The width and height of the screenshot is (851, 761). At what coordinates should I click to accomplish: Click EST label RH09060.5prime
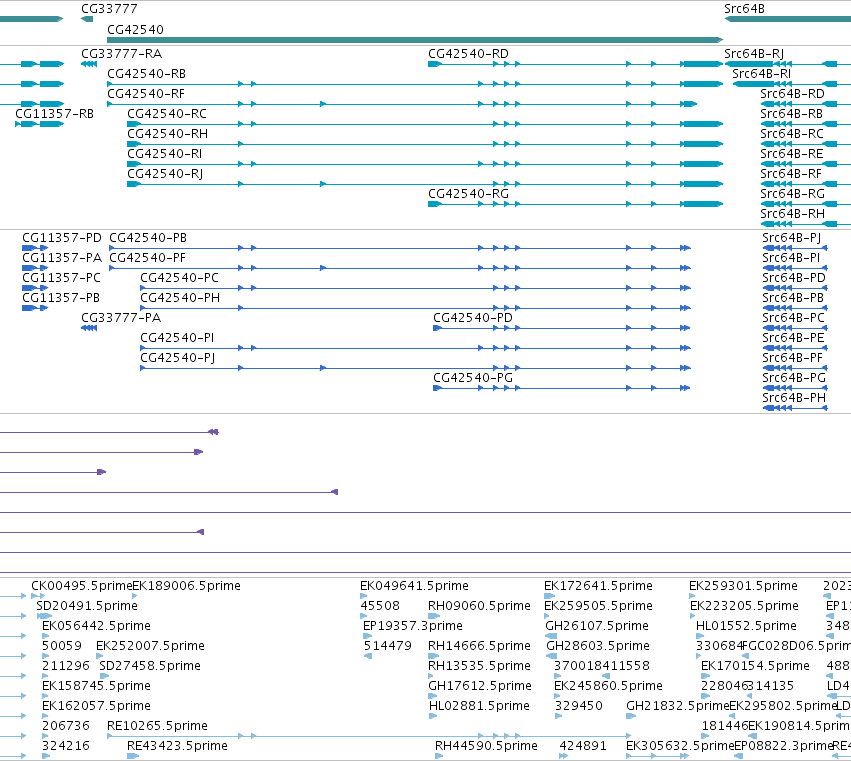point(479,606)
